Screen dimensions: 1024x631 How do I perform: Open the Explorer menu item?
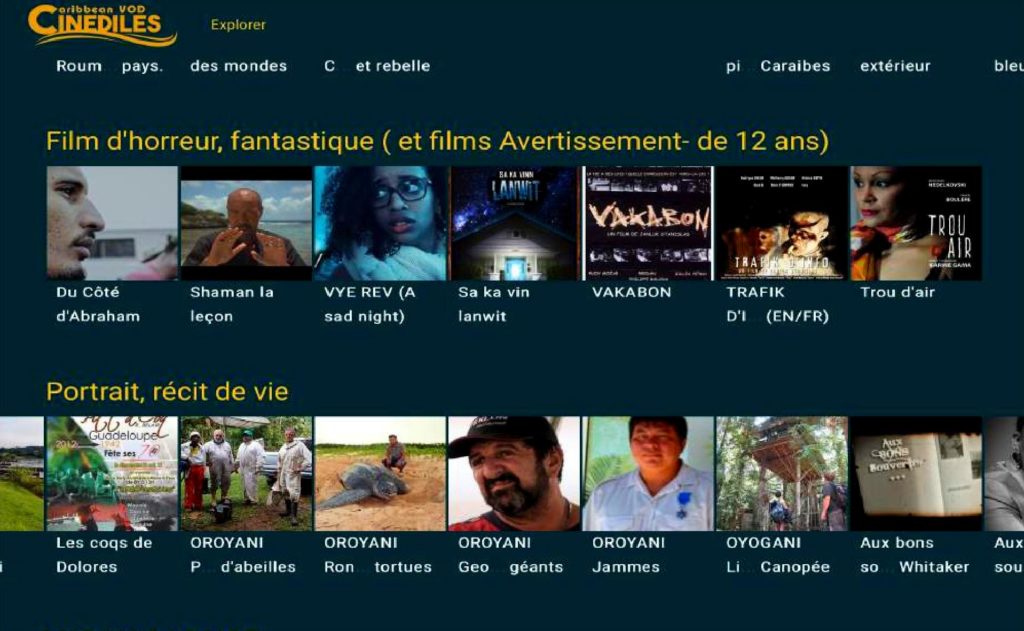(x=238, y=25)
